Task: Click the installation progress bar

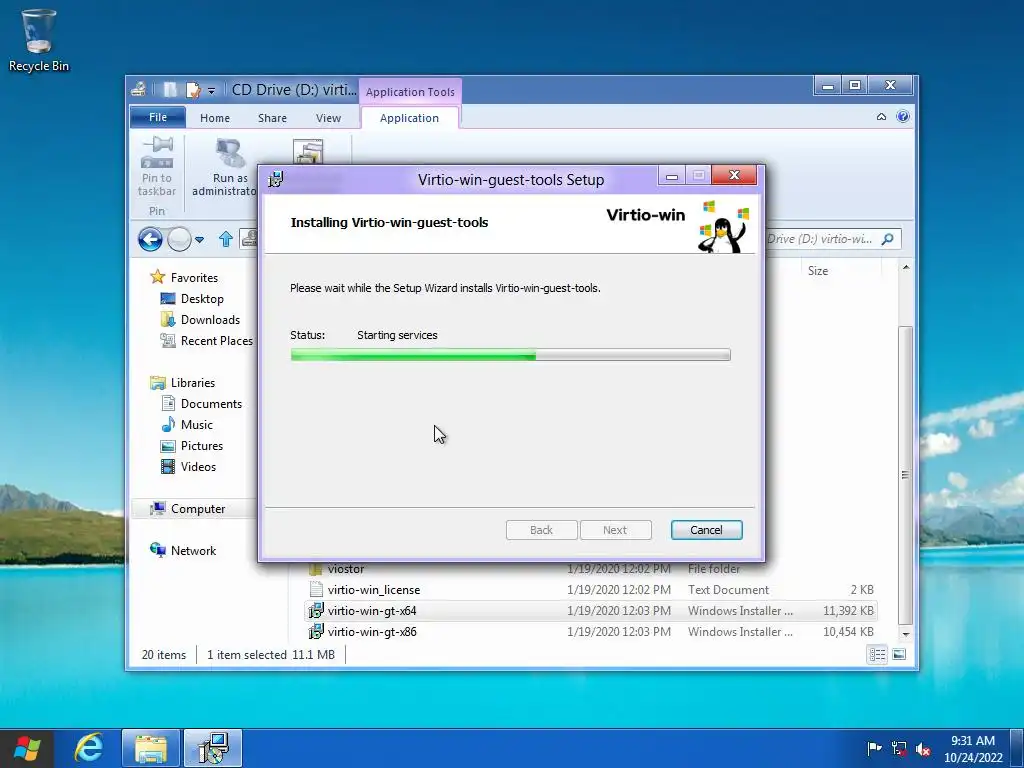Action: coord(510,355)
